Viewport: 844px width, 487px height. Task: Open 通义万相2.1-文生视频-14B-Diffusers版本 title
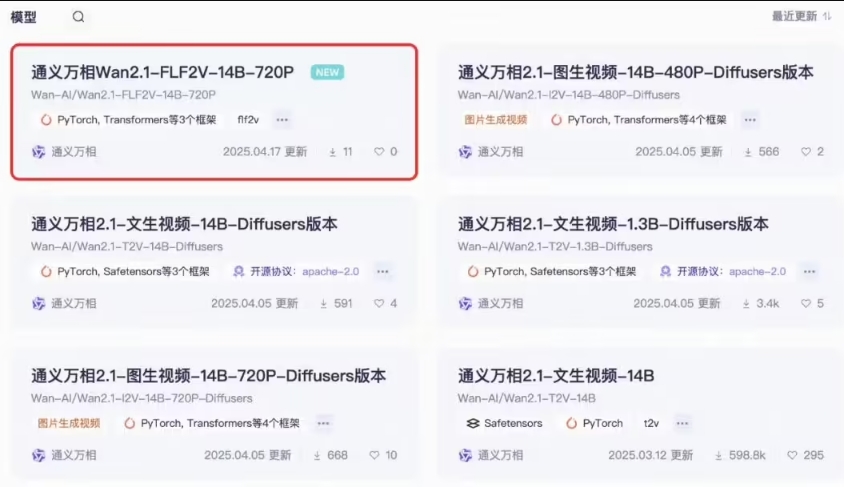pos(184,224)
